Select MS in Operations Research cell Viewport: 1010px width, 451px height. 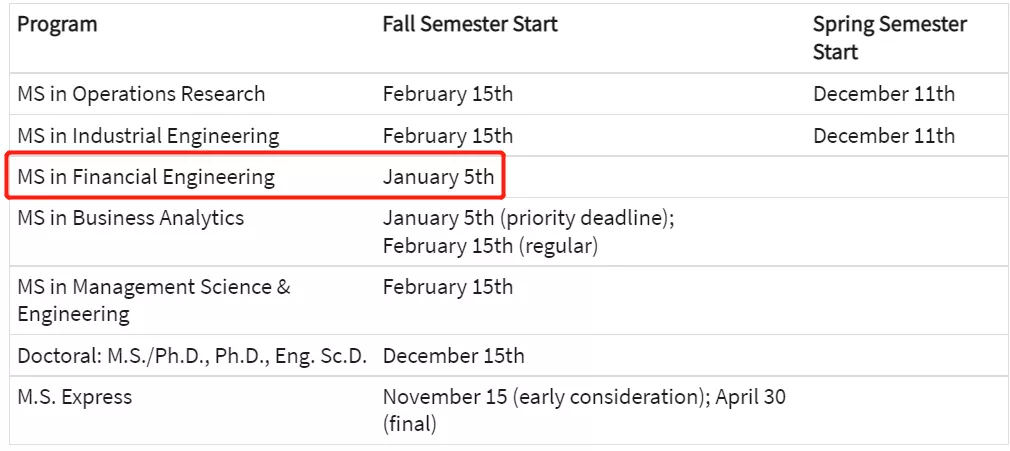tap(141, 95)
